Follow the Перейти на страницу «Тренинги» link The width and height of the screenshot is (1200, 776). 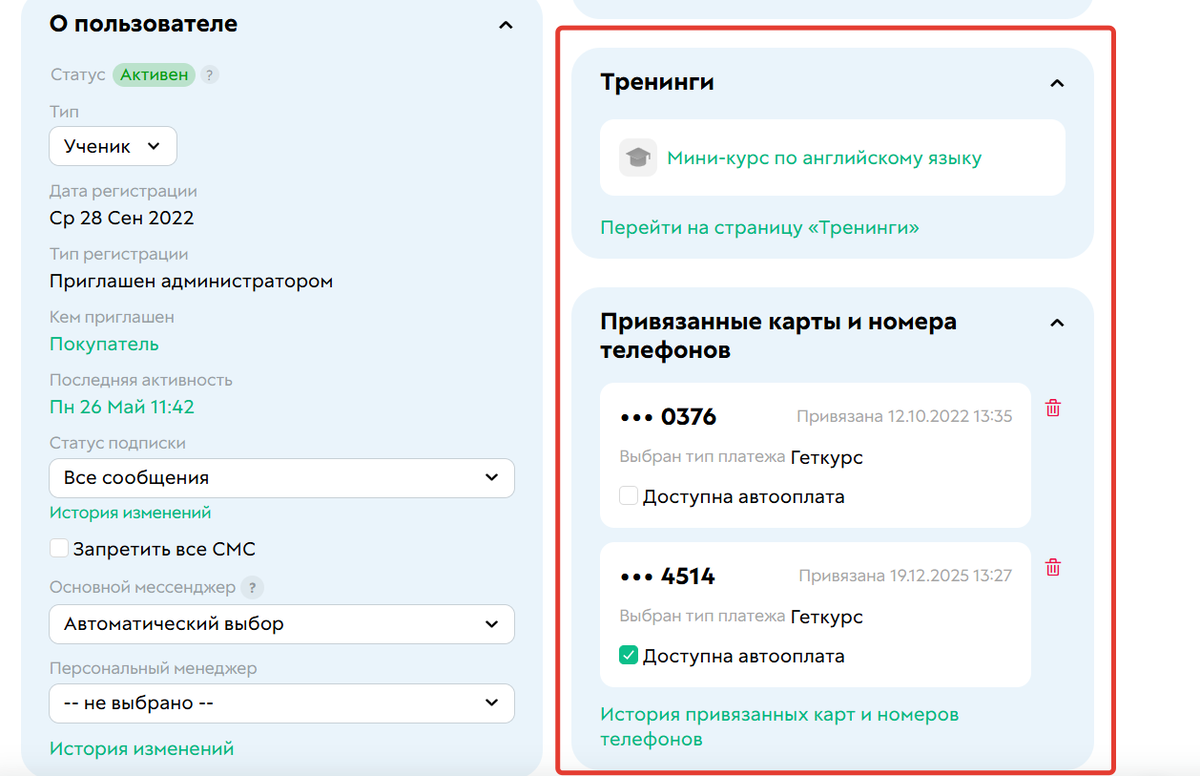click(761, 228)
